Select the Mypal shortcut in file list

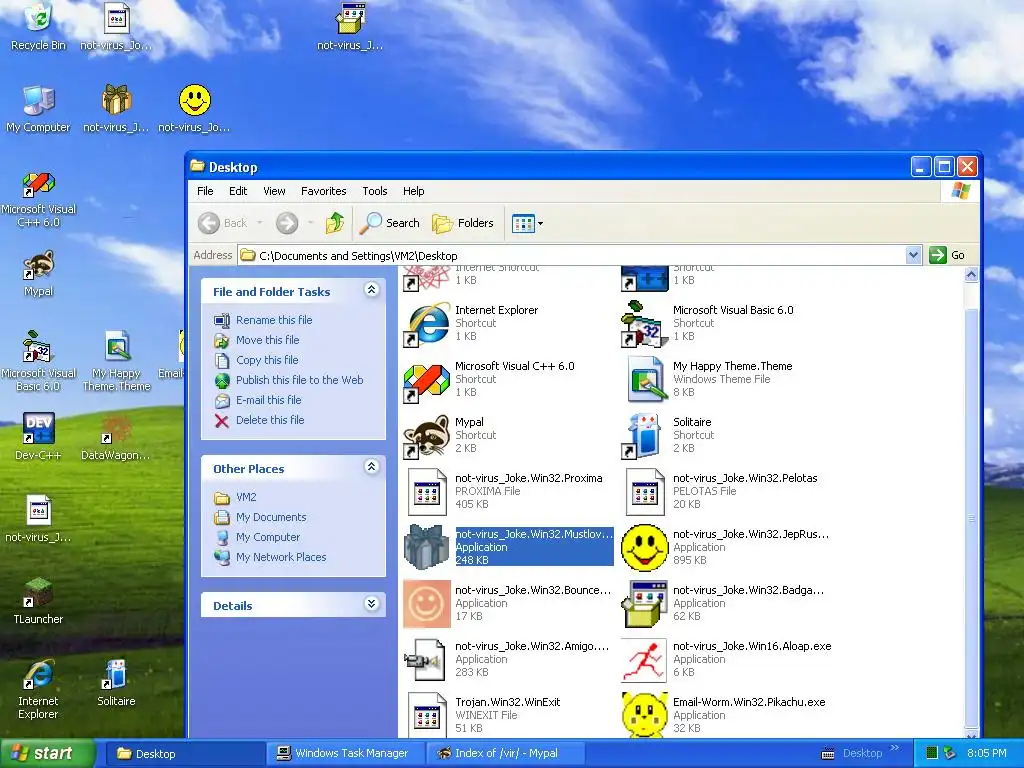pyautogui.click(x=451, y=435)
